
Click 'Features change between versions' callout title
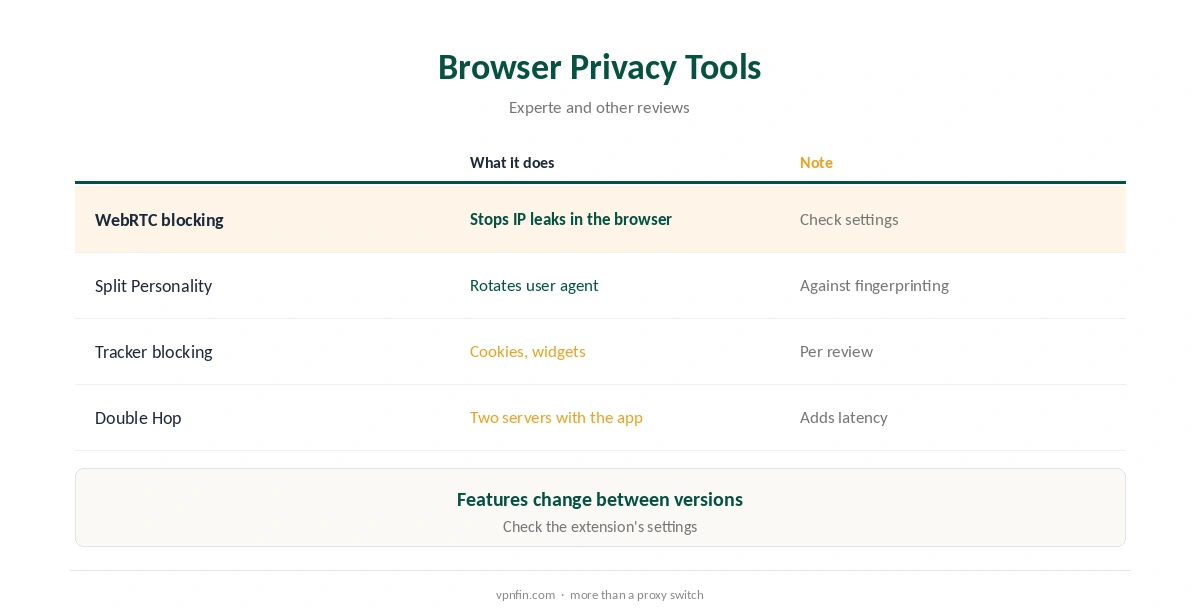pos(600,499)
